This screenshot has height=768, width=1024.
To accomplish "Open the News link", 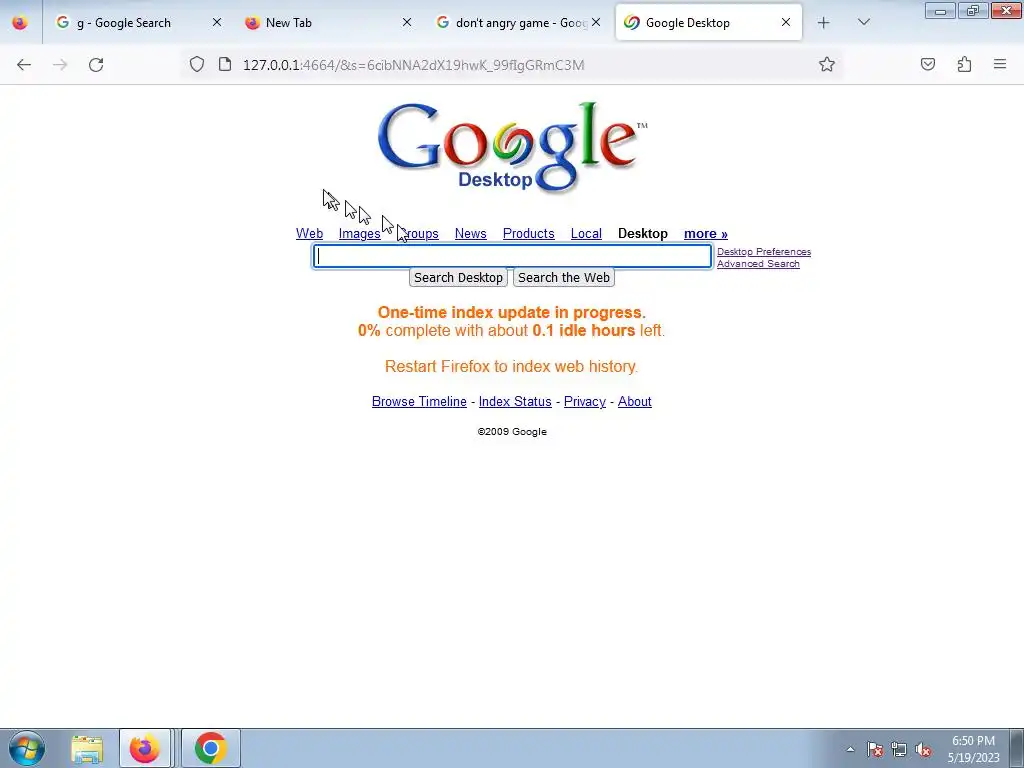I will point(470,233).
